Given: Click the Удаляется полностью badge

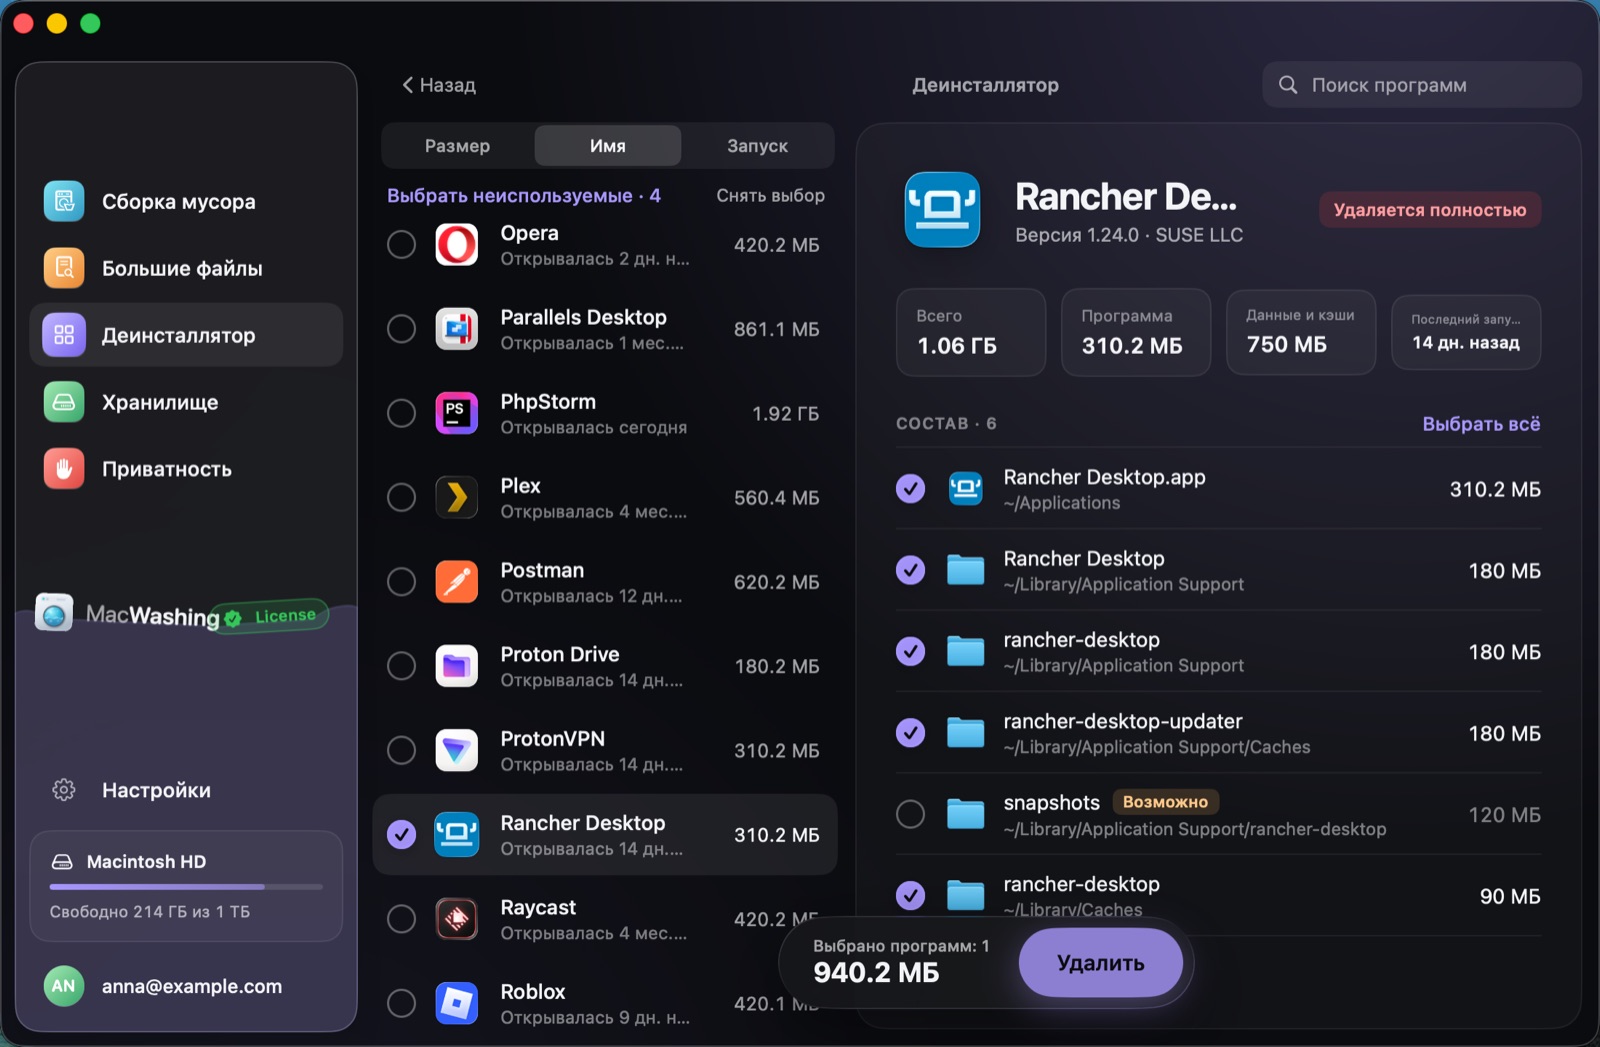Looking at the screenshot, I should pos(1430,210).
